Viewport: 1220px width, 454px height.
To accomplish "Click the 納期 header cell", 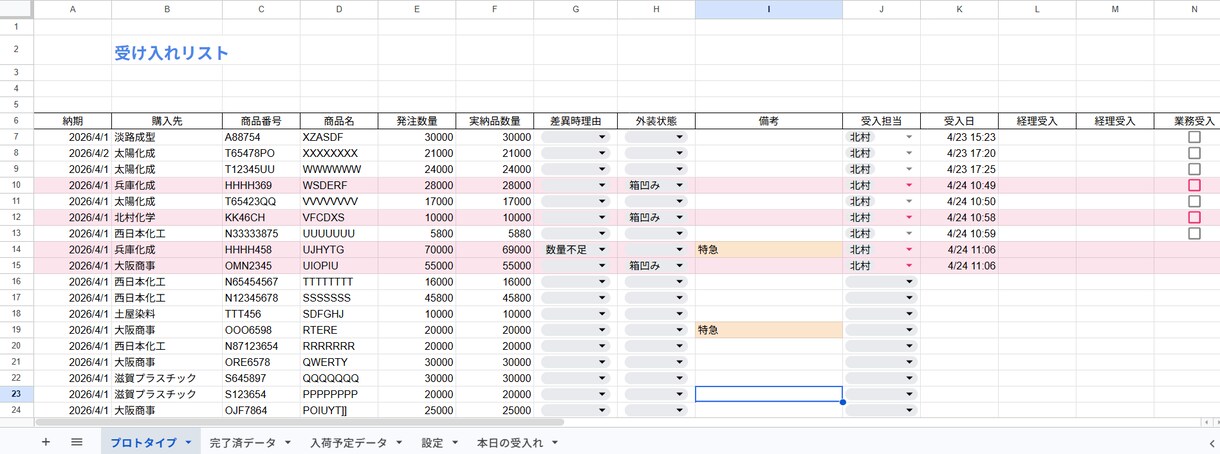I will [x=73, y=121].
